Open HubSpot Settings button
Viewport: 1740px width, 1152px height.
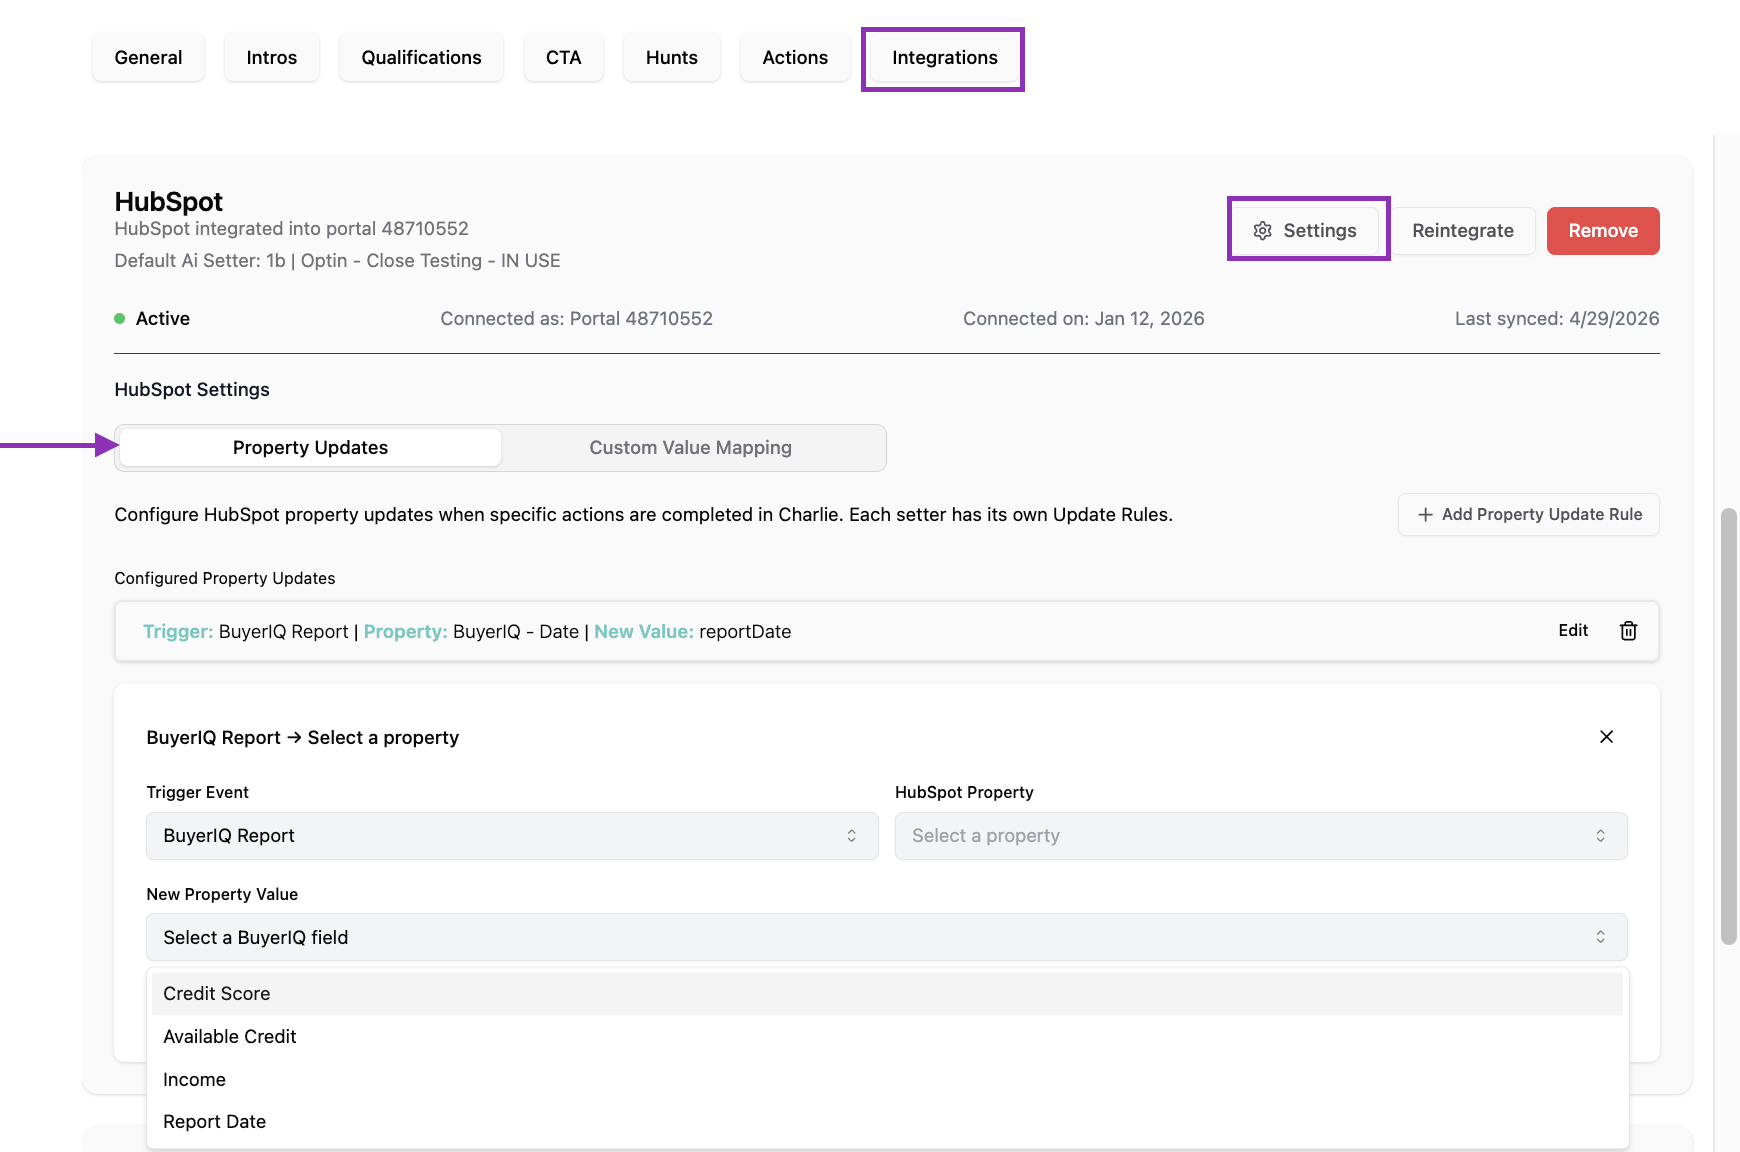tap(1306, 231)
